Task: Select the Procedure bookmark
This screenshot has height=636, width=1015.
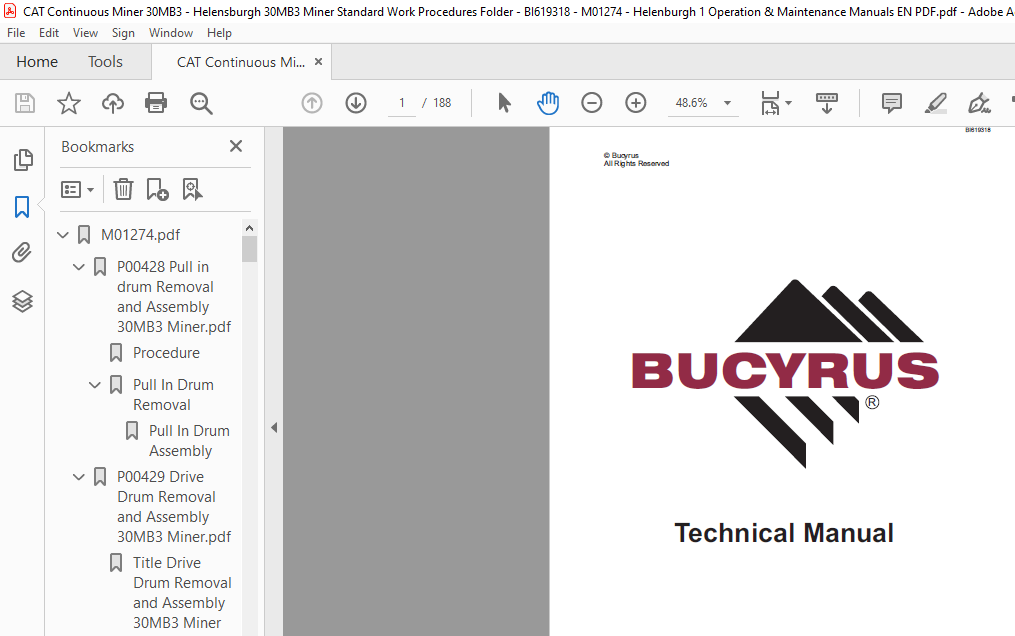Action: pyautogui.click(x=166, y=353)
